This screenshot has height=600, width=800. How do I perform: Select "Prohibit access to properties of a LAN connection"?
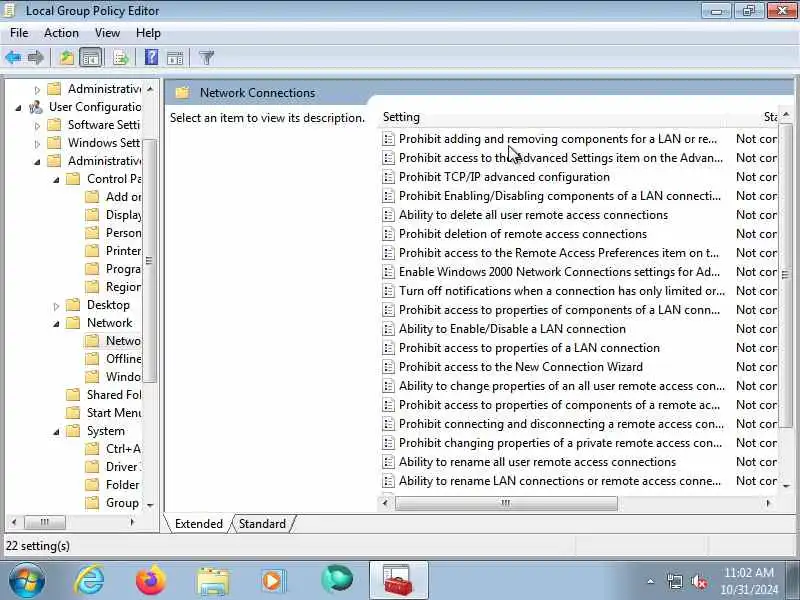coord(529,348)
